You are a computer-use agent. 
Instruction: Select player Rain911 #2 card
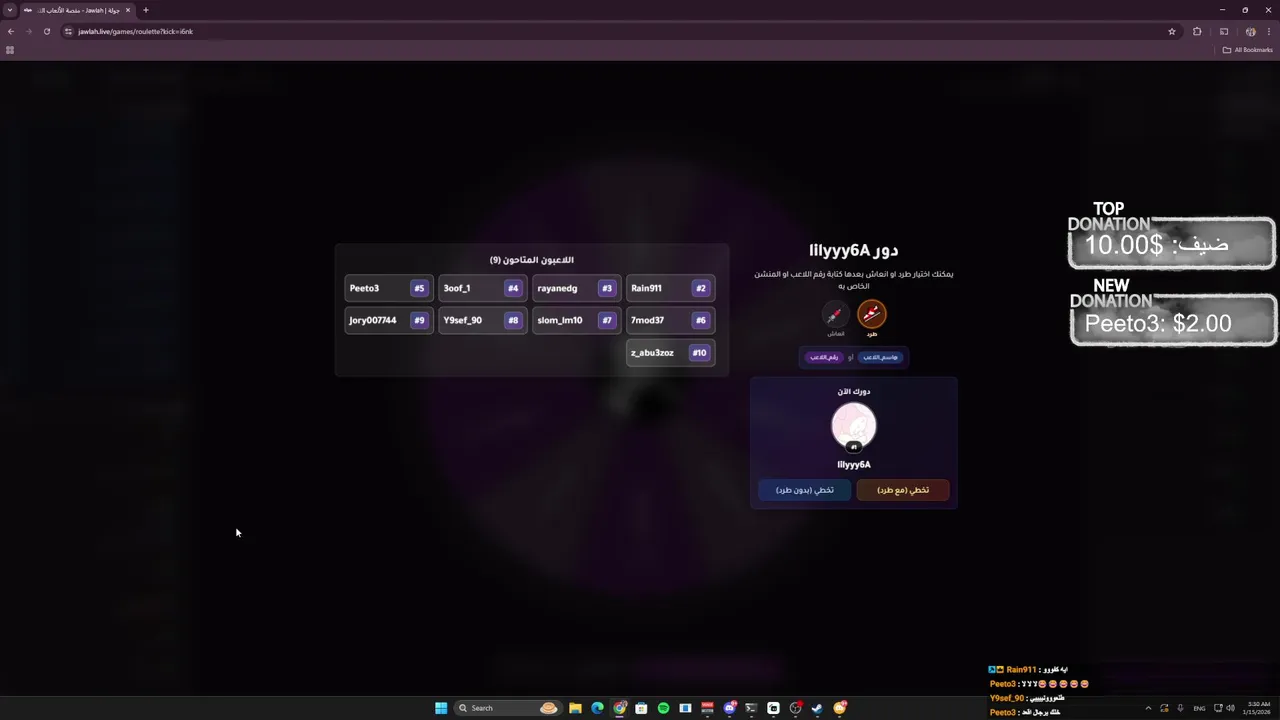click(x=670, y=288)
